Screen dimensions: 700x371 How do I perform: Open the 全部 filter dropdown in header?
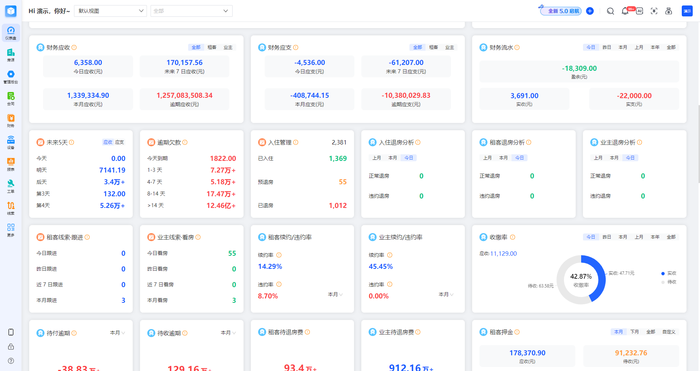192,11
